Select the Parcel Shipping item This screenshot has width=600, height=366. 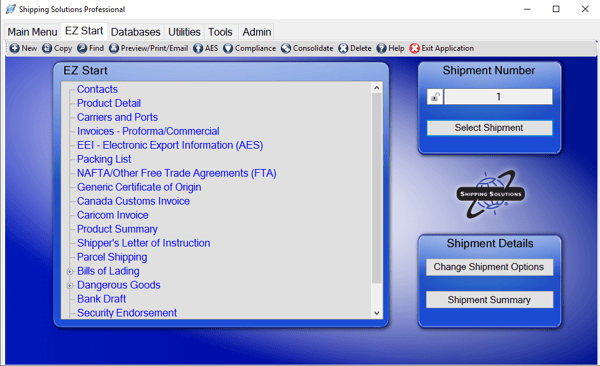coord(112,257)
